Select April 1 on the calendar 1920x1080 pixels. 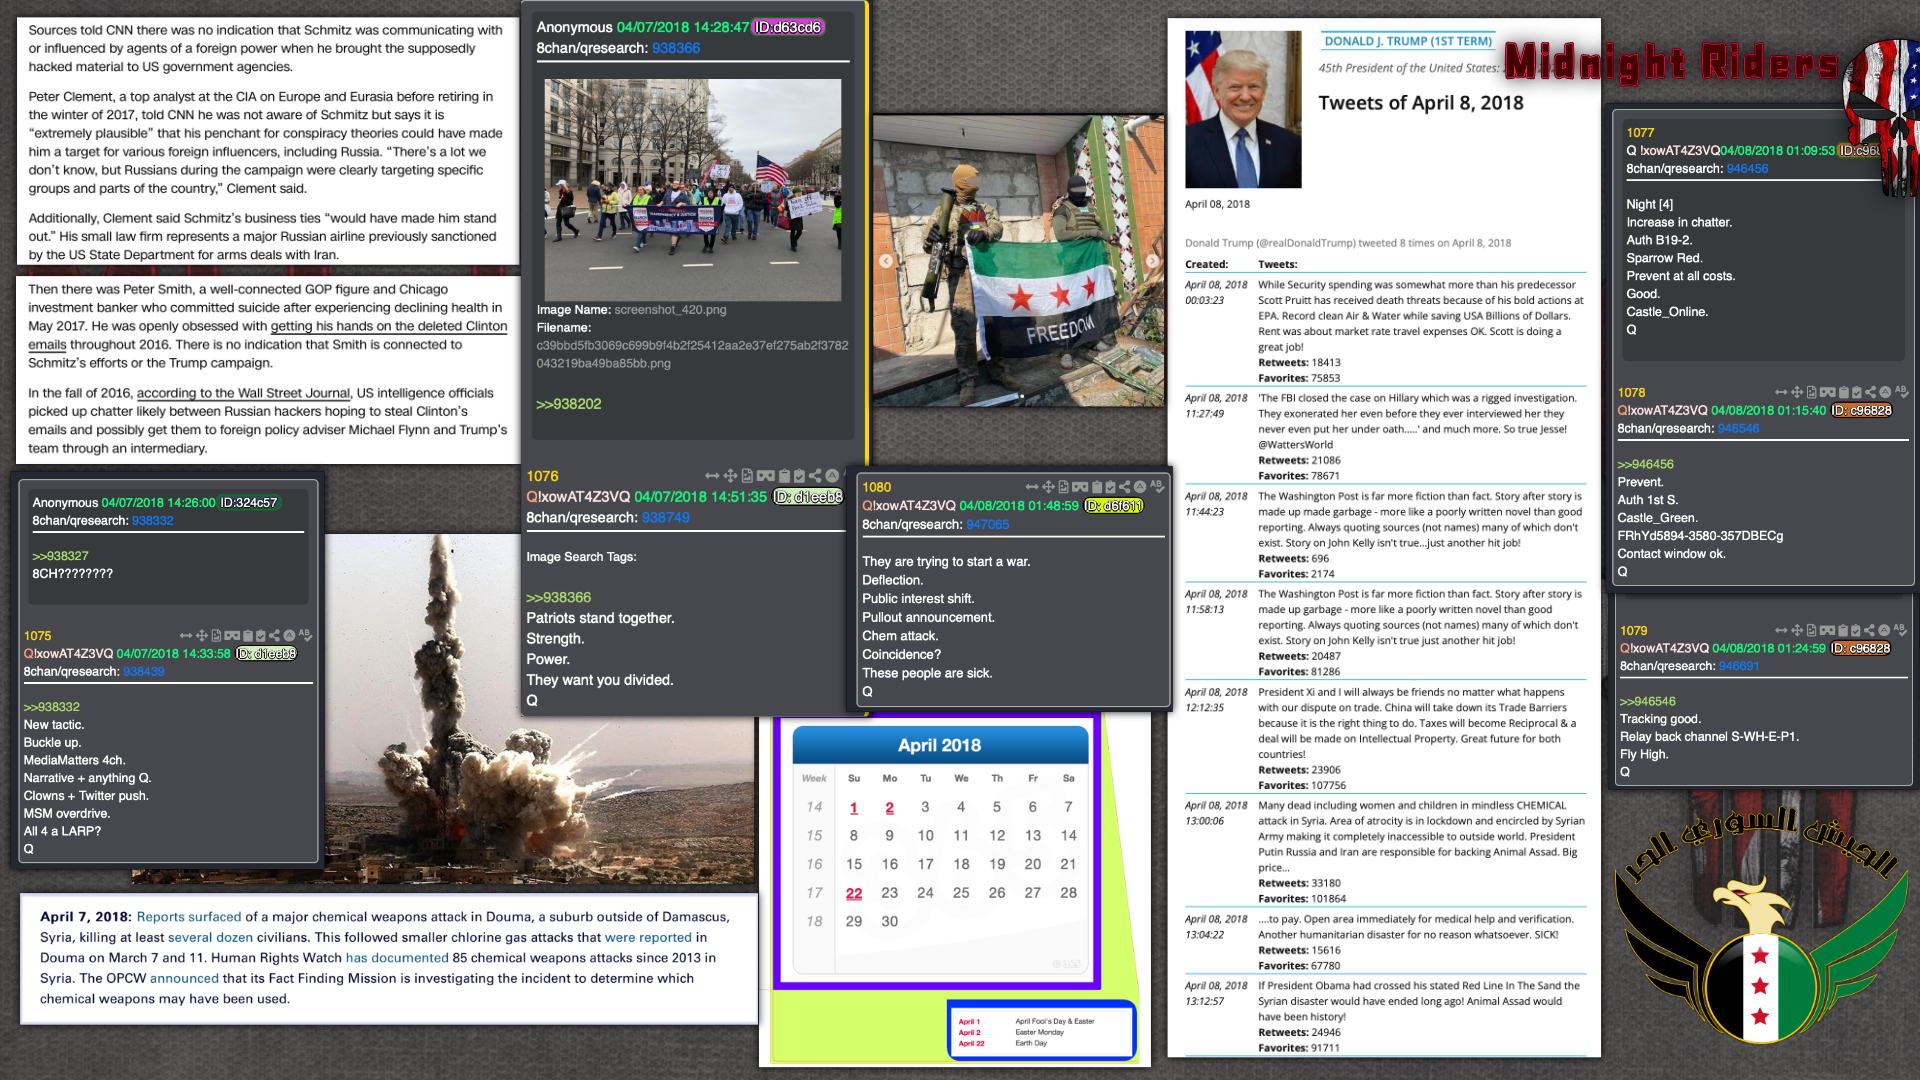point(854,808)
